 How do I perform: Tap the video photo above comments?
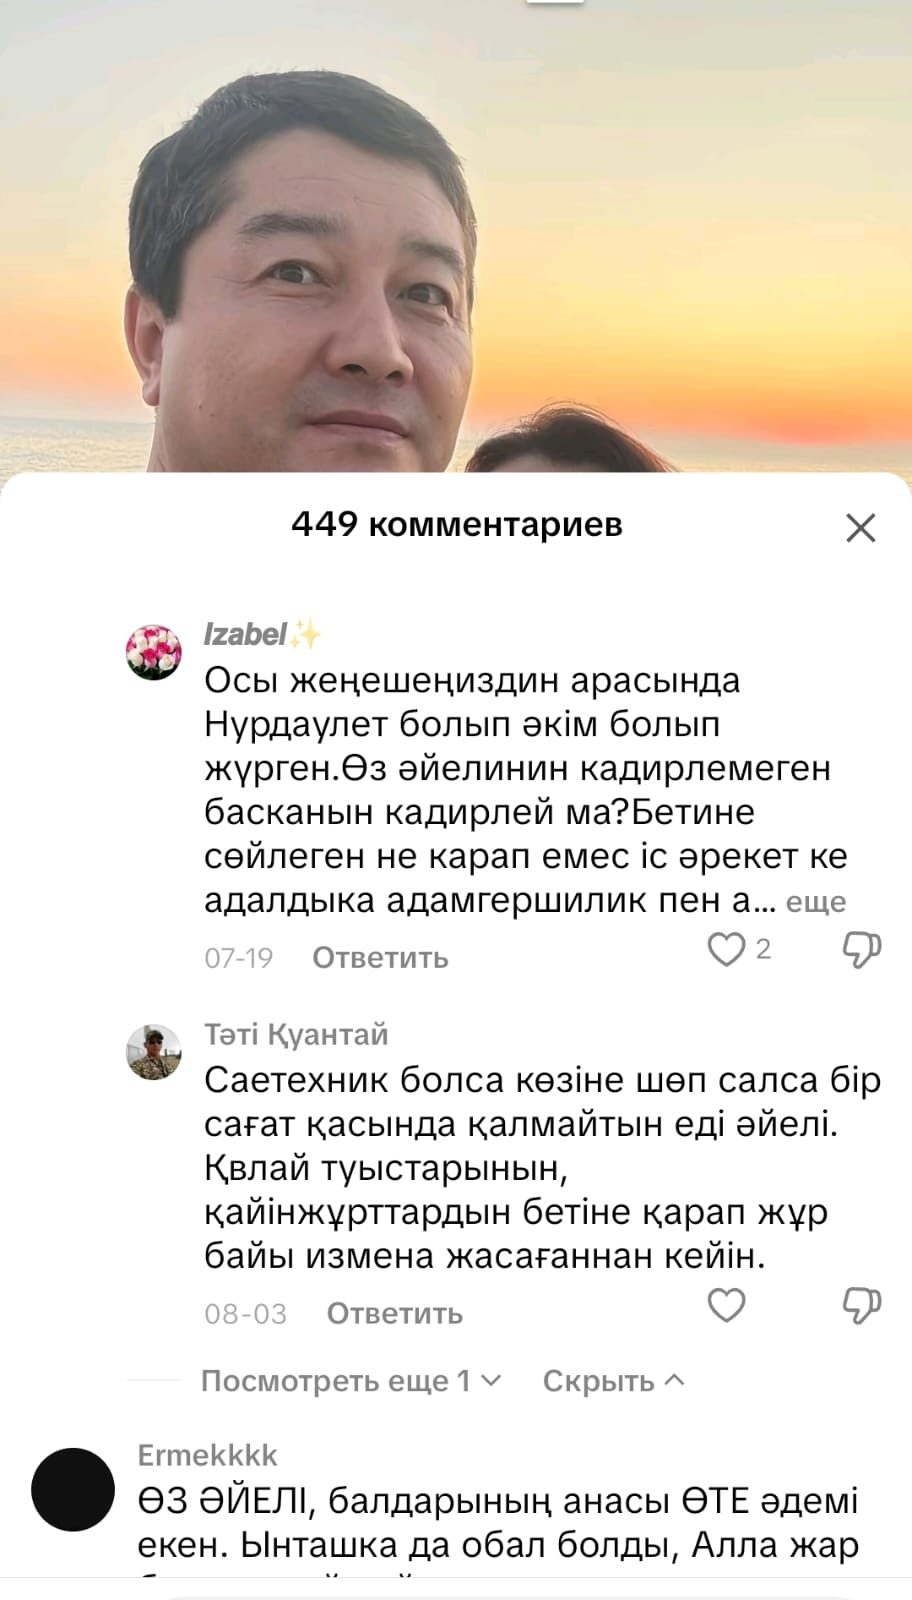456,236
